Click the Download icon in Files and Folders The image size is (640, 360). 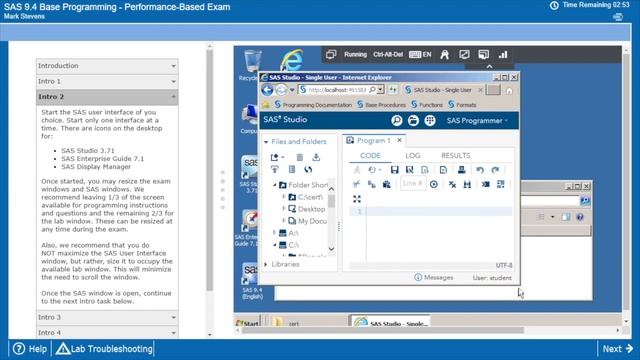(316, 157)
